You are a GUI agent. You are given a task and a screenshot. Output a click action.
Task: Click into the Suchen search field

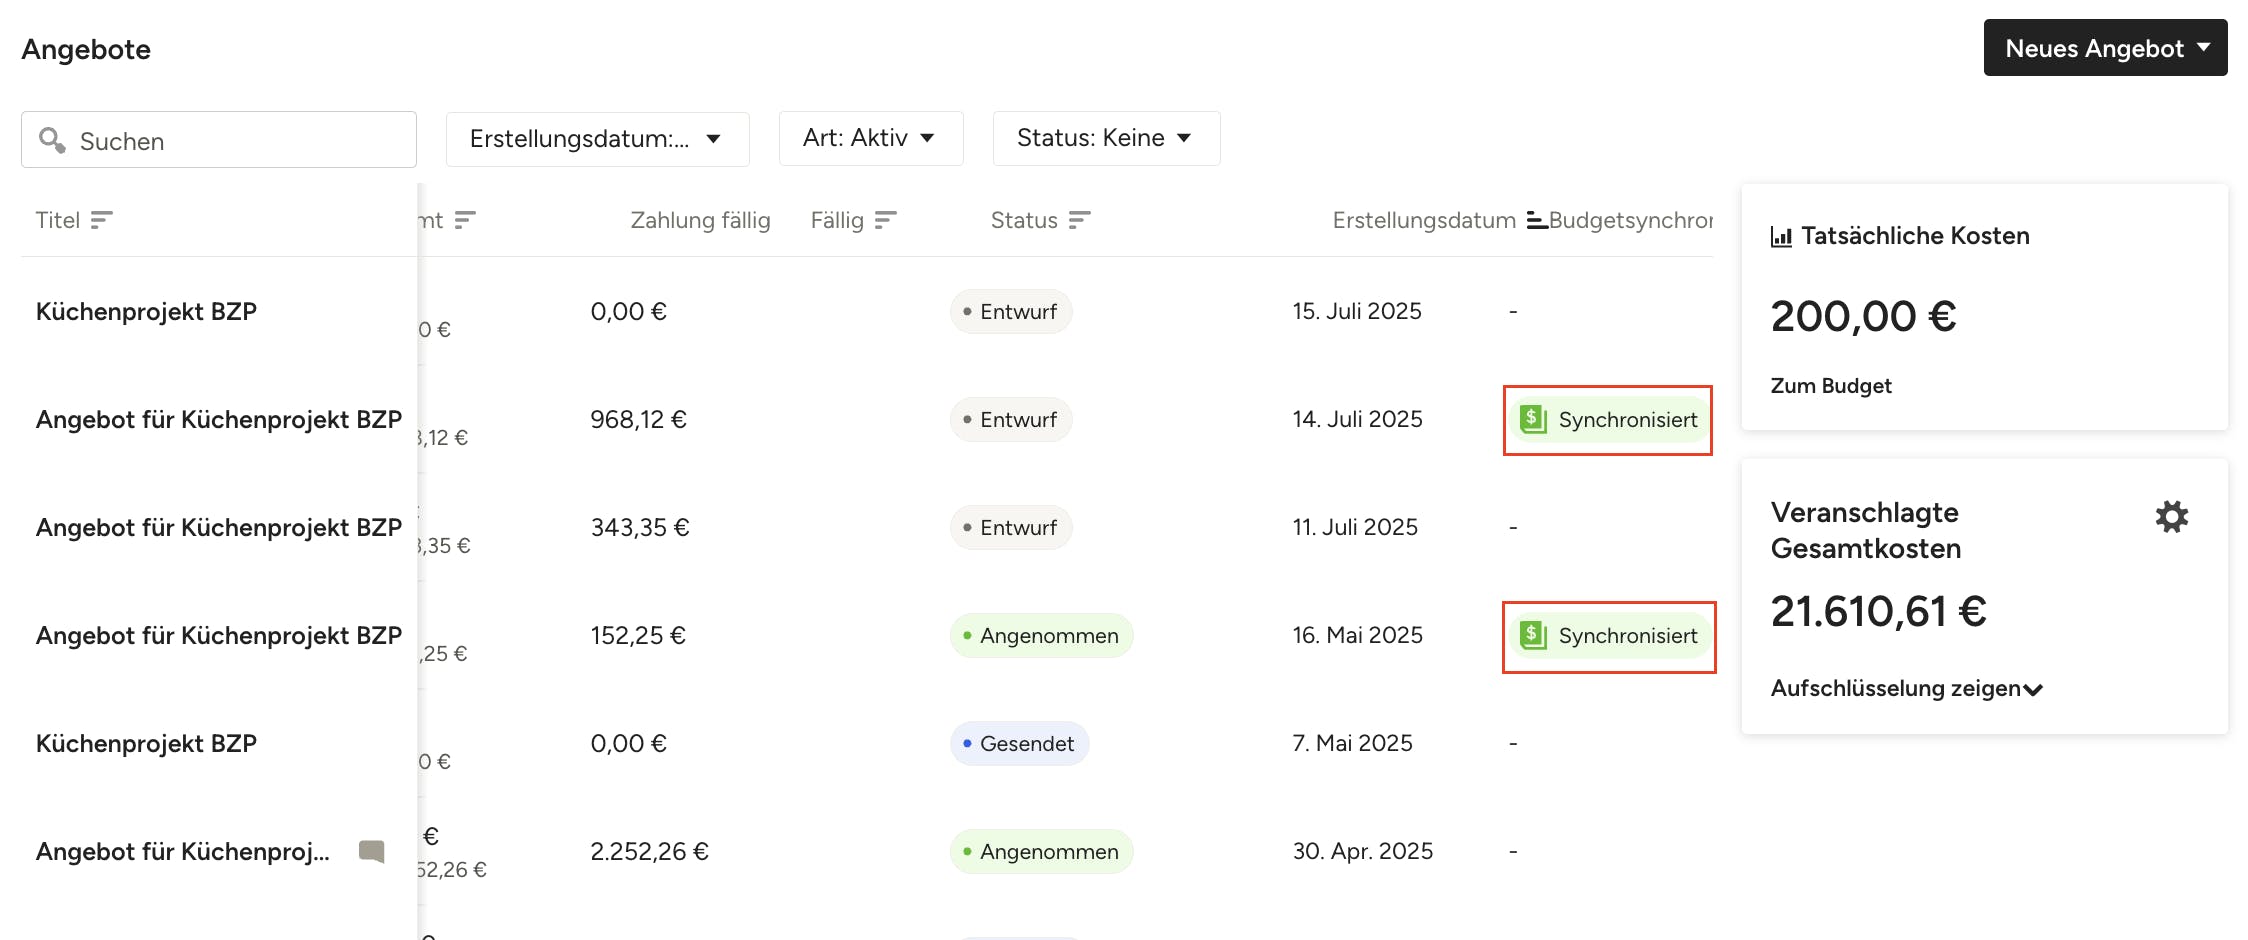point(230,141)
